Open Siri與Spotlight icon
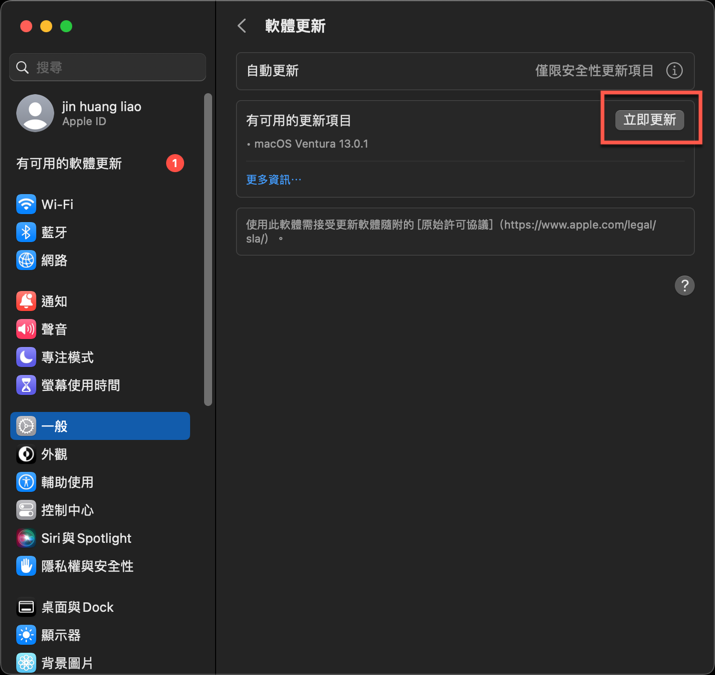Screen dimensions: 715x675 [26, 538]
